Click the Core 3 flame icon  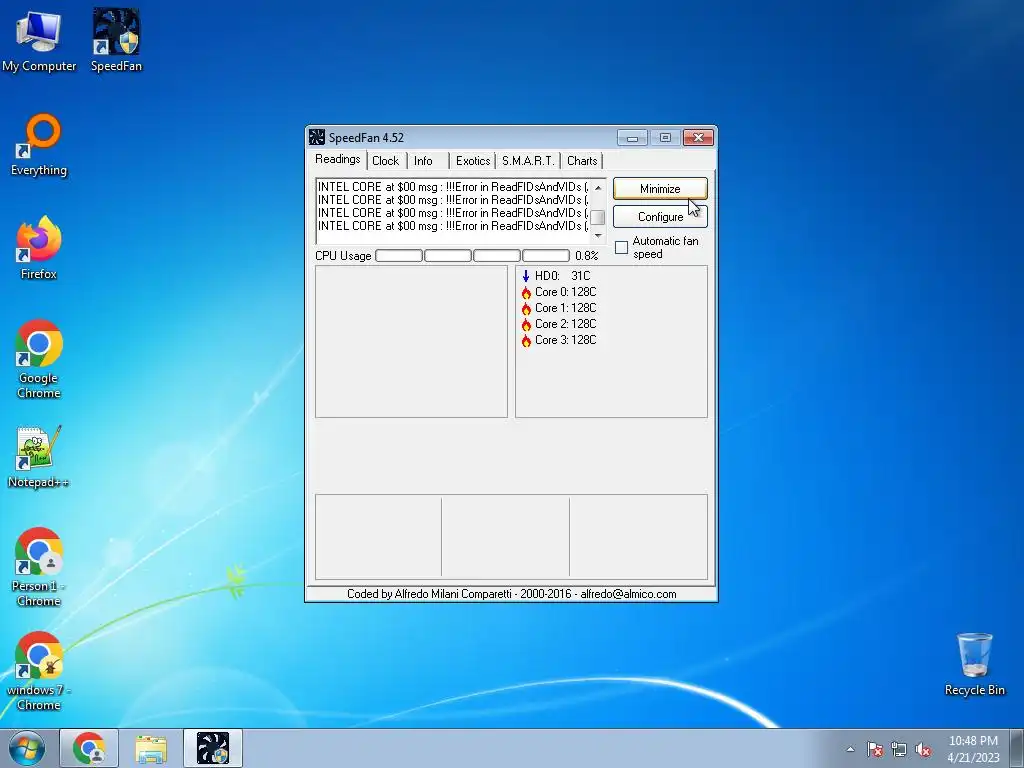pos(526,340)
